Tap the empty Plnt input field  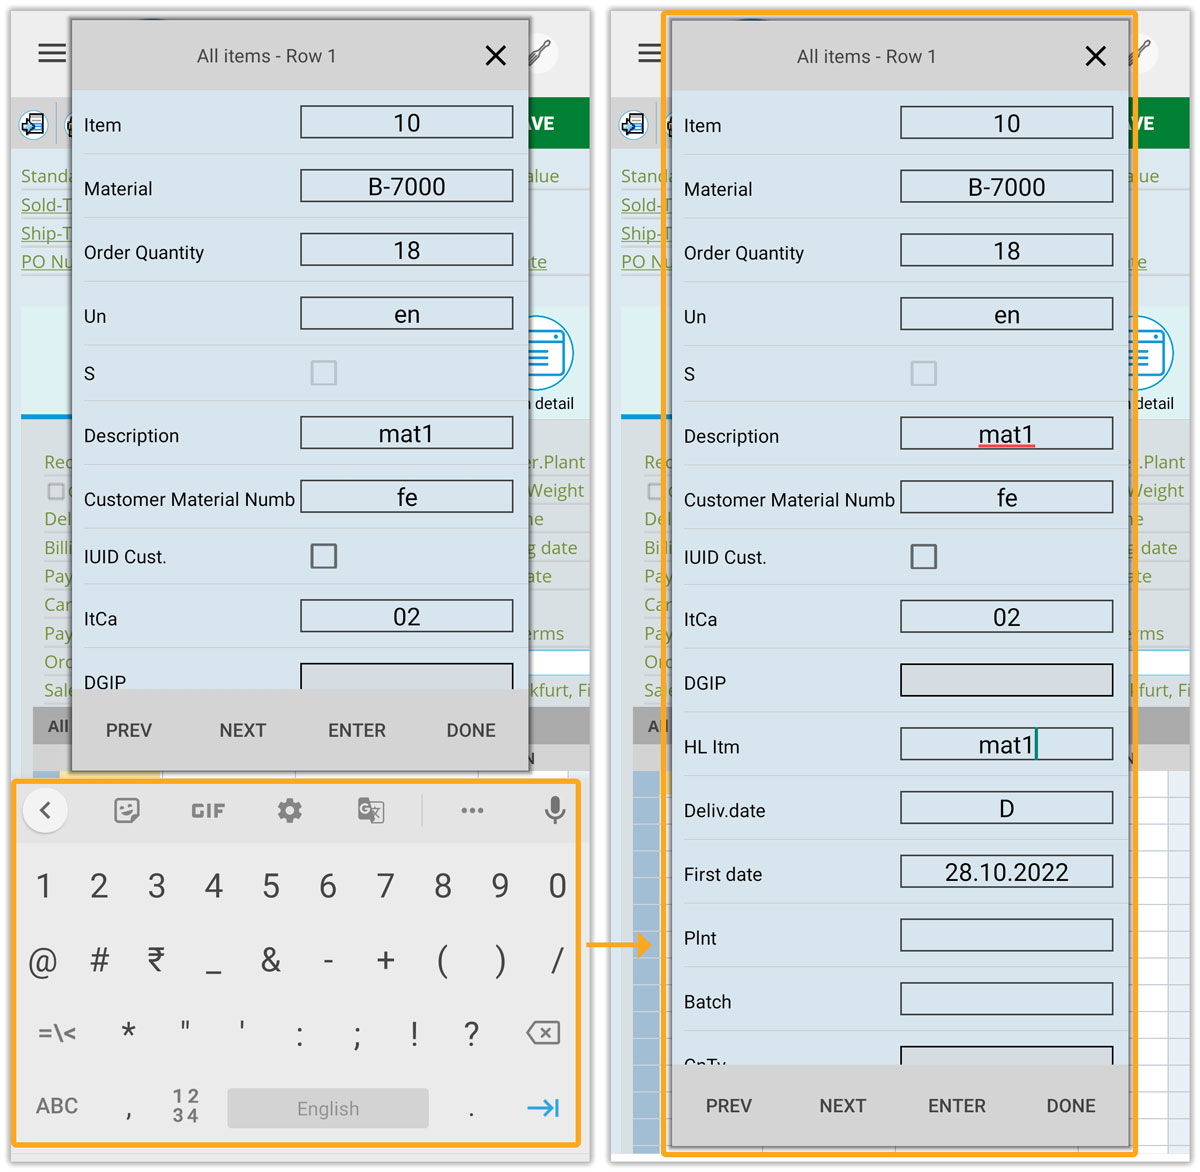(x=1006, y=936)
